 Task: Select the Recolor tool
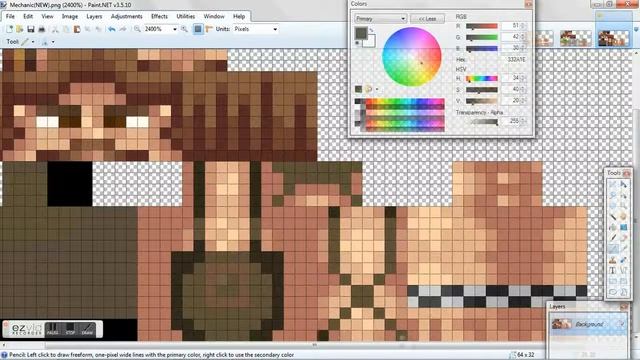[x=624, y=260]
